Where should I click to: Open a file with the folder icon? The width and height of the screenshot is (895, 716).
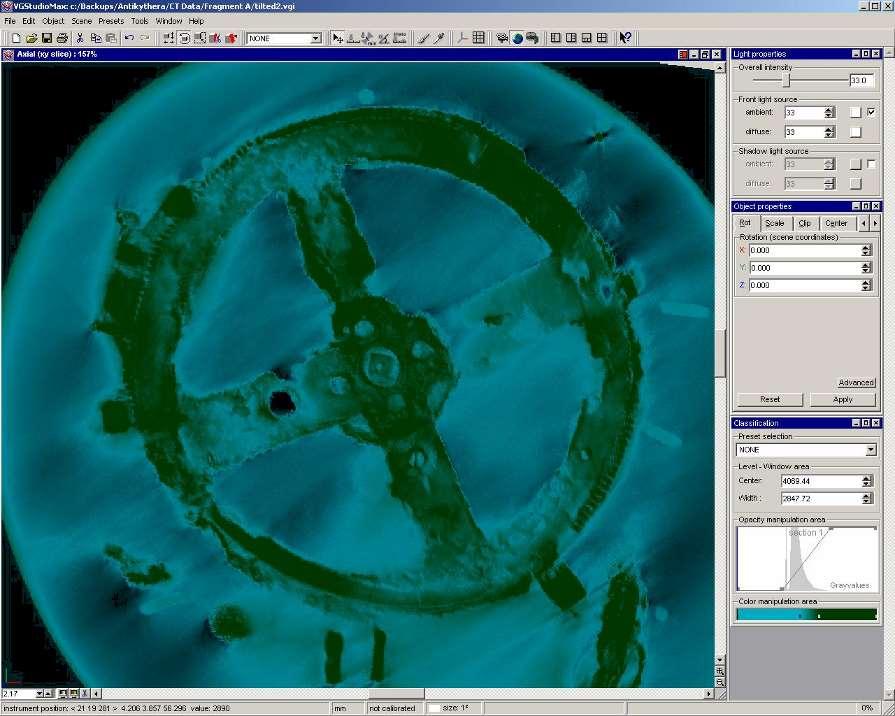(x=31, y=38)
